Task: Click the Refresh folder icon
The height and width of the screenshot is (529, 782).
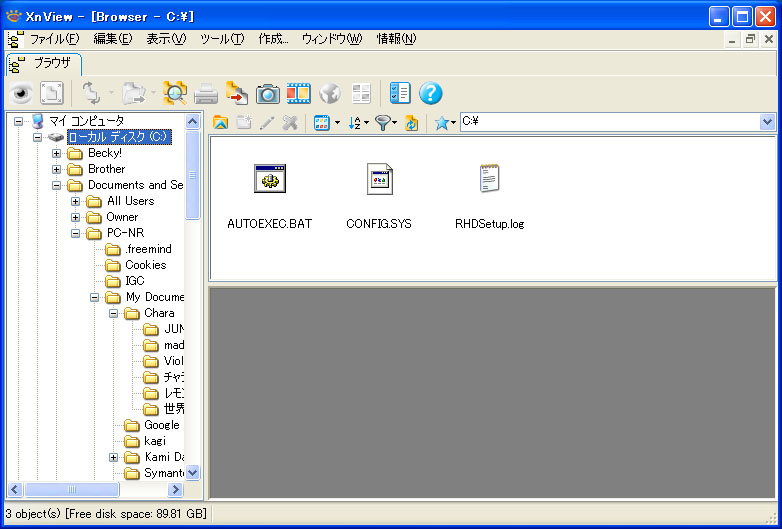Action: (411, 122)
